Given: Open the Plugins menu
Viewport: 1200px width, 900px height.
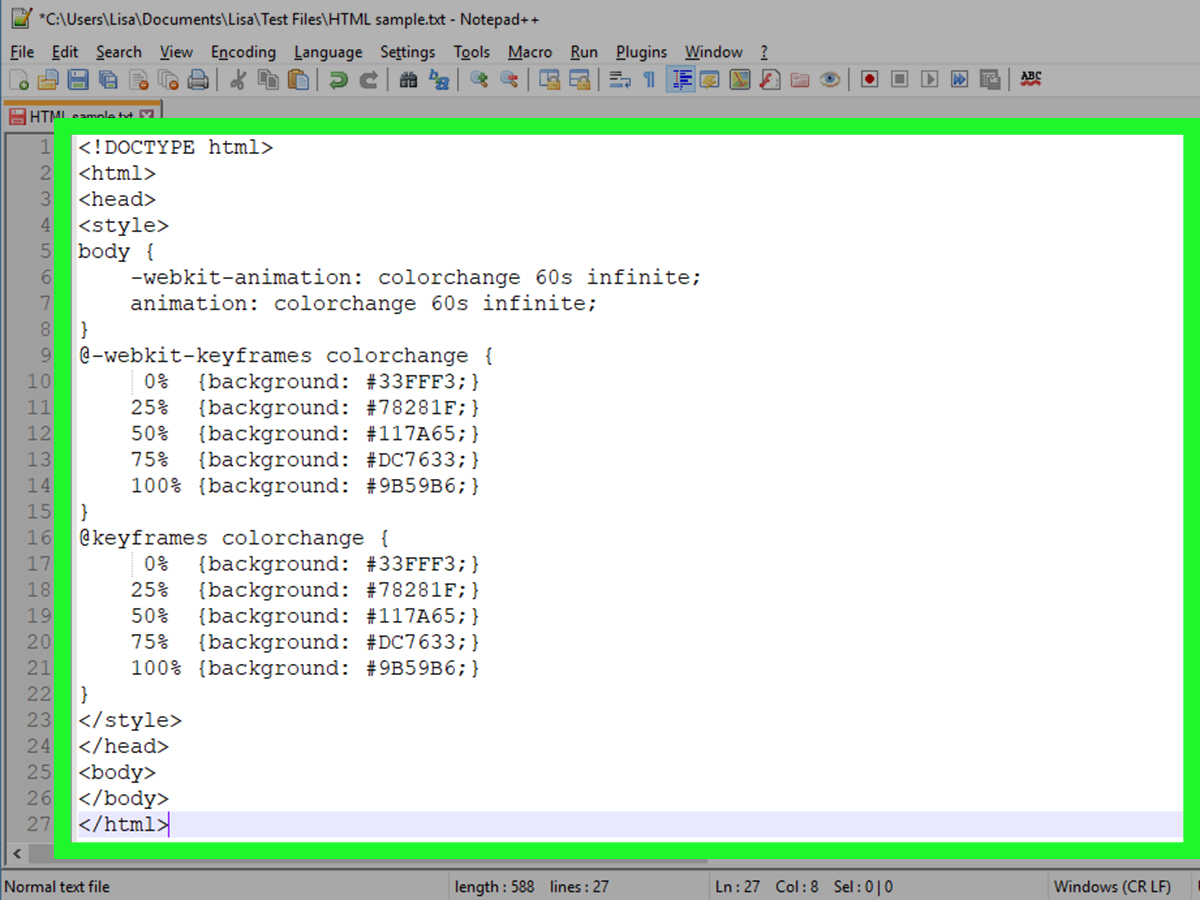Looking at the screenshot, I should [x=641, y=52].
